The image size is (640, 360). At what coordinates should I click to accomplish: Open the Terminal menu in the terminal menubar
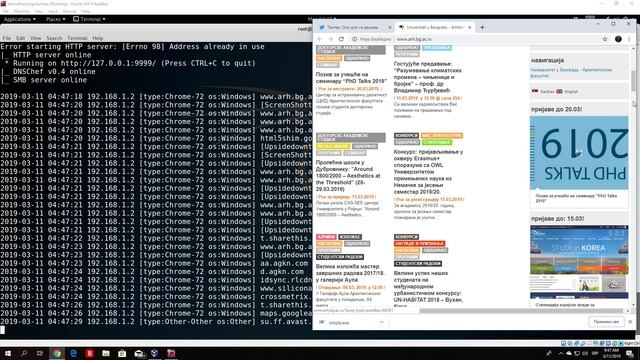pyautogui.click(x=77, y=38)
